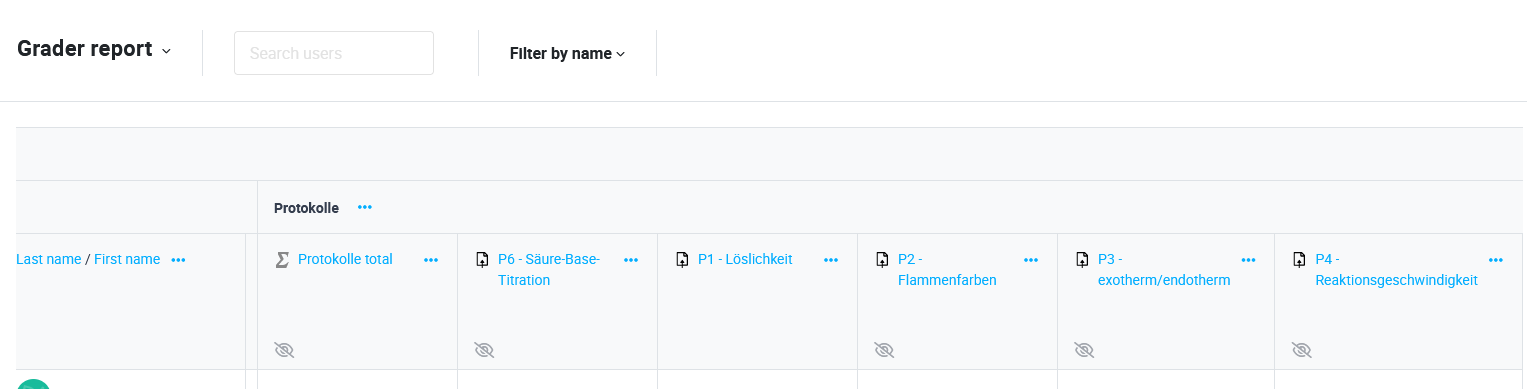Click hidden eye icon under P6 Säure-Base-Titration

coord(484,350)
